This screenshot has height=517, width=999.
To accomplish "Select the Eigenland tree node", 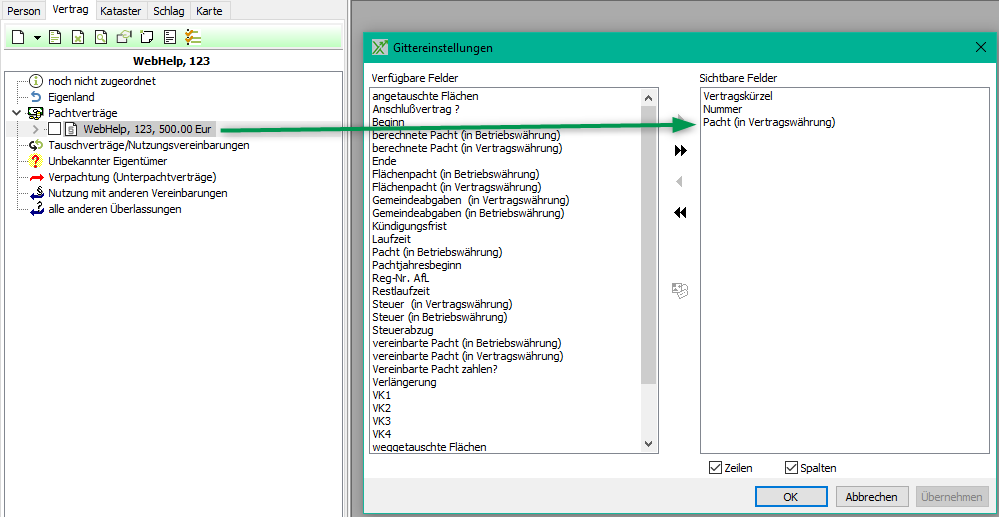I will [x=70, y=97].
